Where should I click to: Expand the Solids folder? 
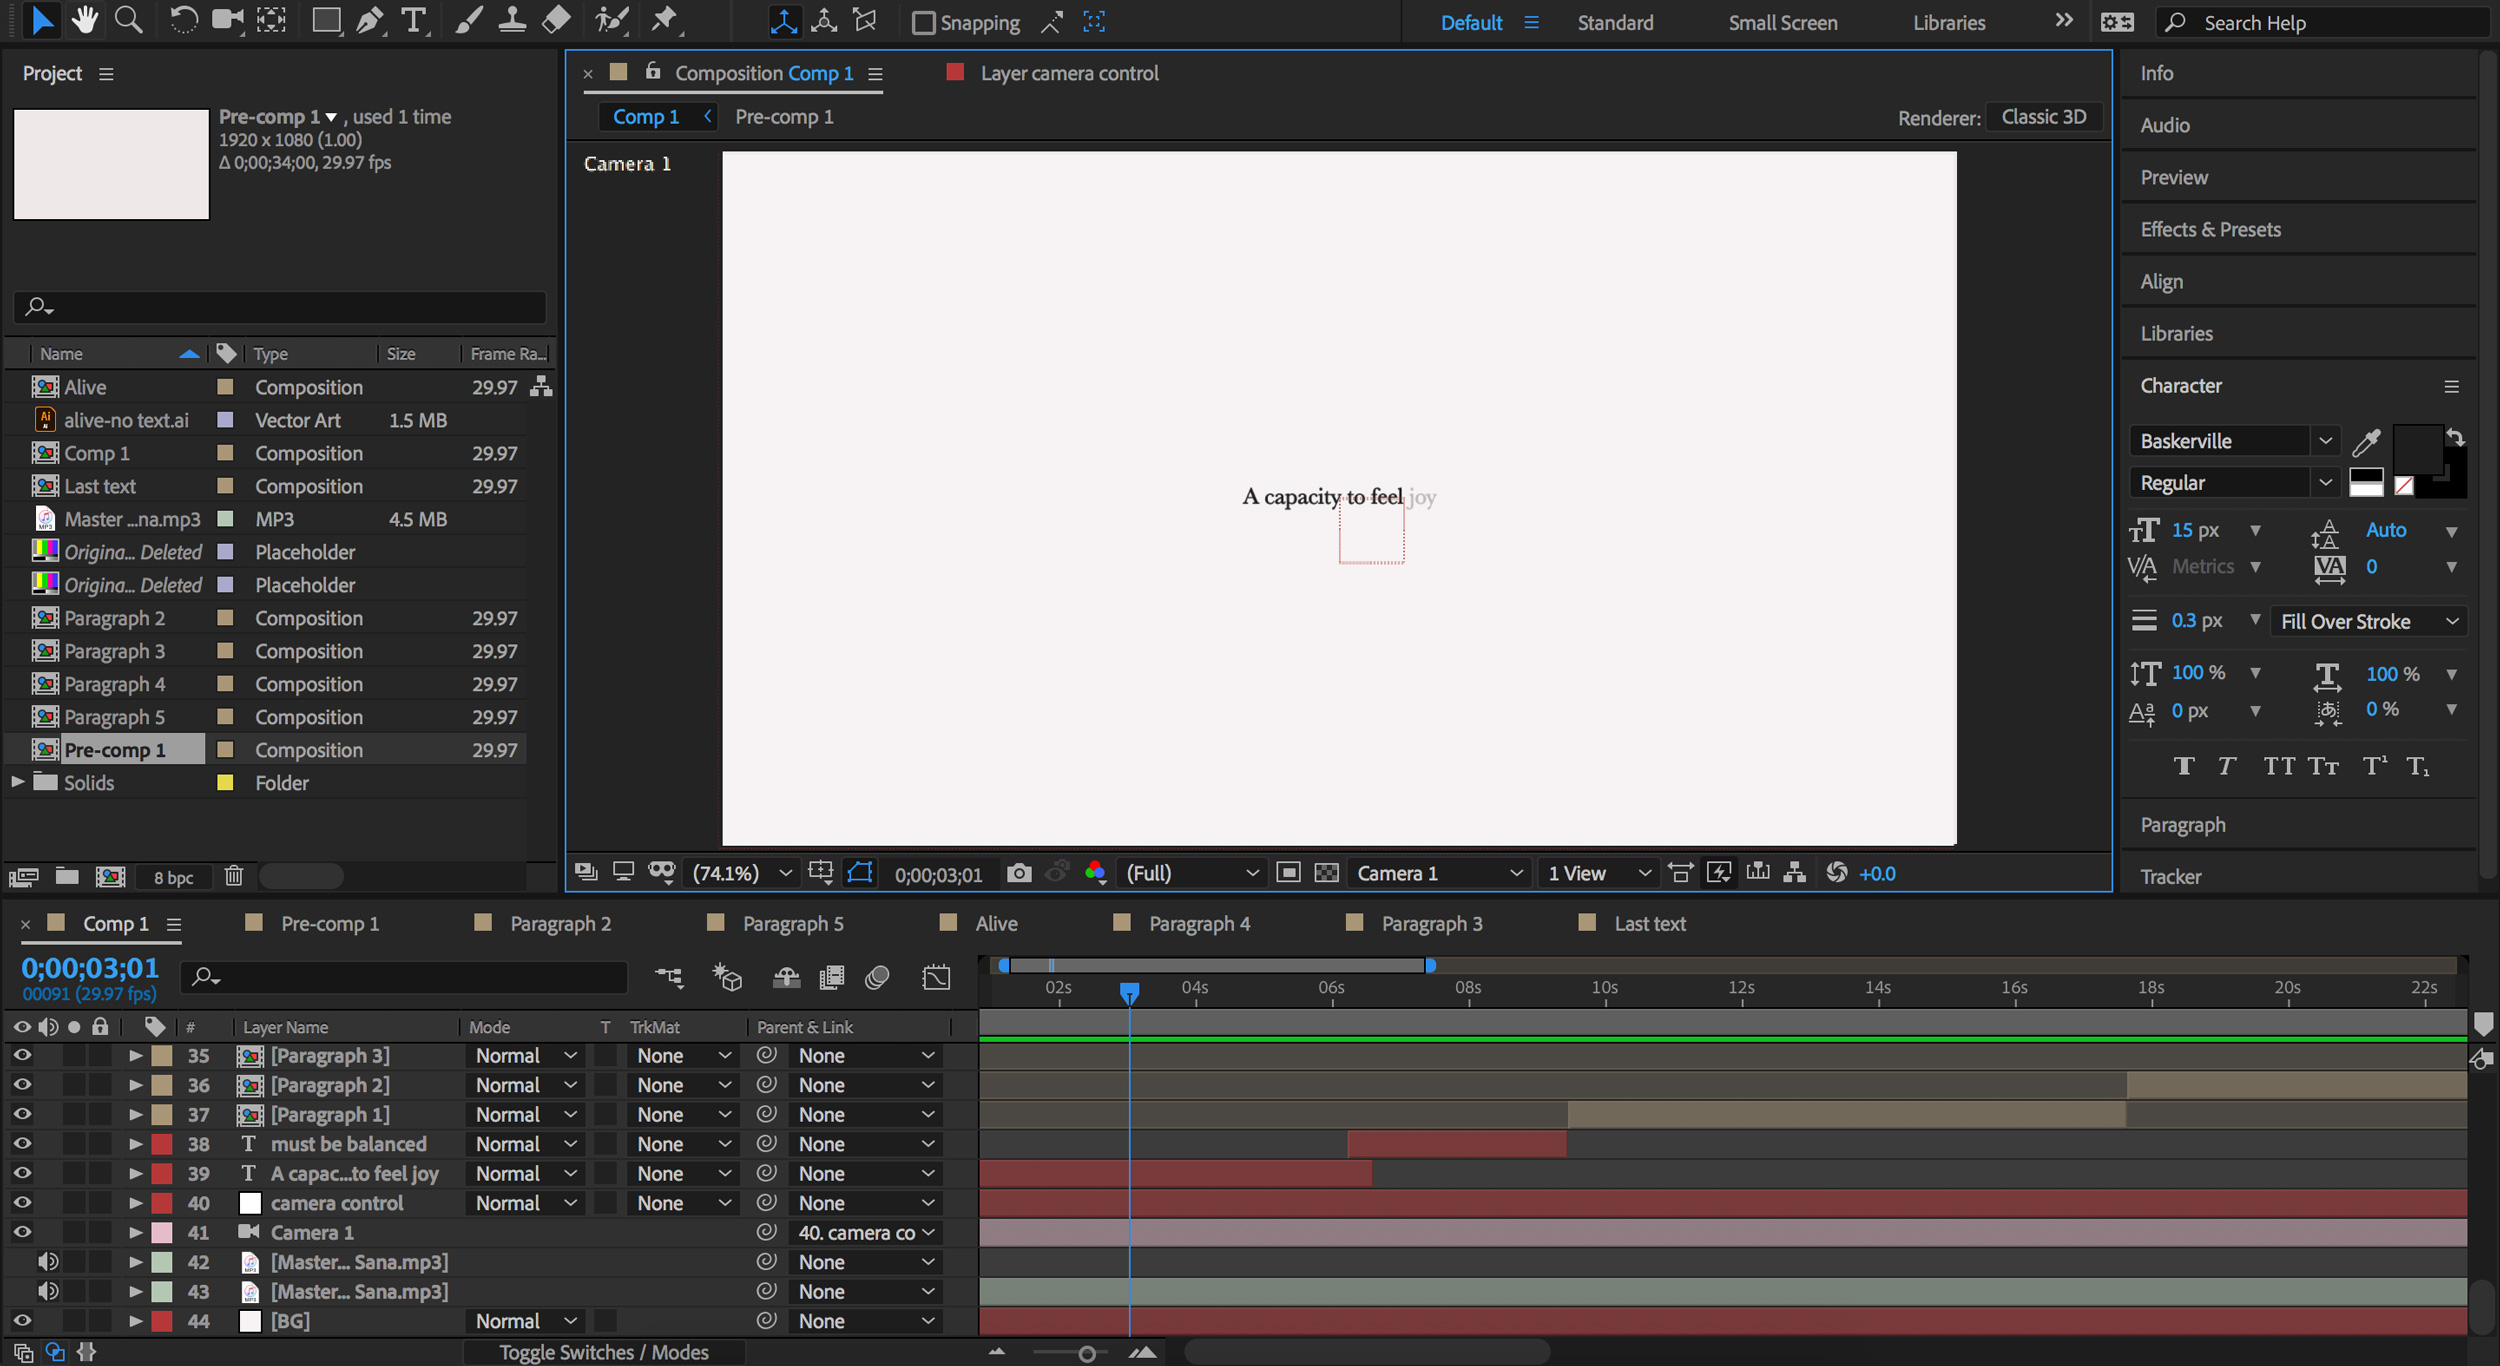pyautogui.click(x=17, y=782)
